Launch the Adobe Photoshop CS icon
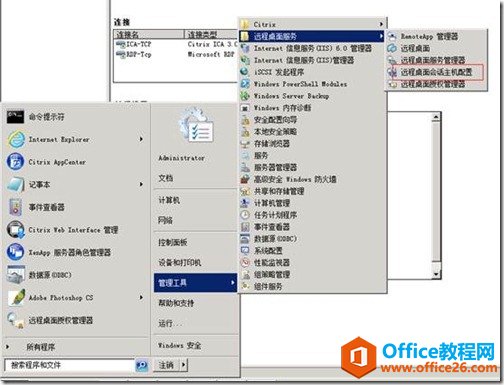 click(16, 297)
